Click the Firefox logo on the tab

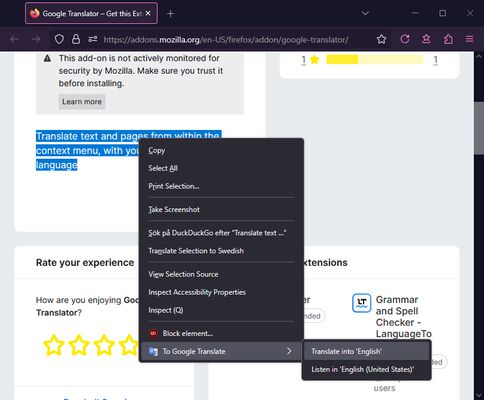coord(35,13)
